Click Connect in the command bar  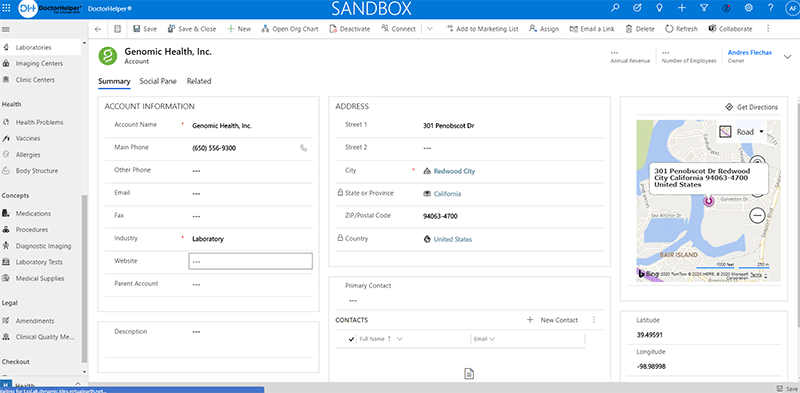398,29
